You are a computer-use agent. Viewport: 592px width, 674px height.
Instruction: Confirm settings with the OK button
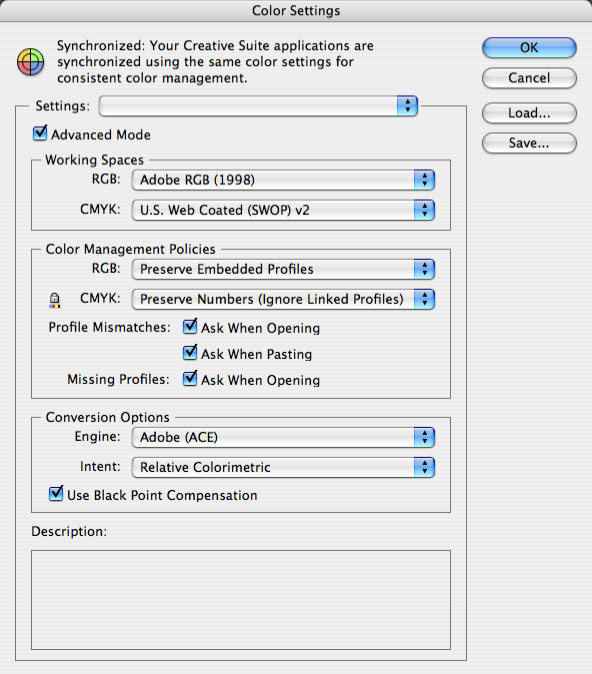click(x=529, y=47)
